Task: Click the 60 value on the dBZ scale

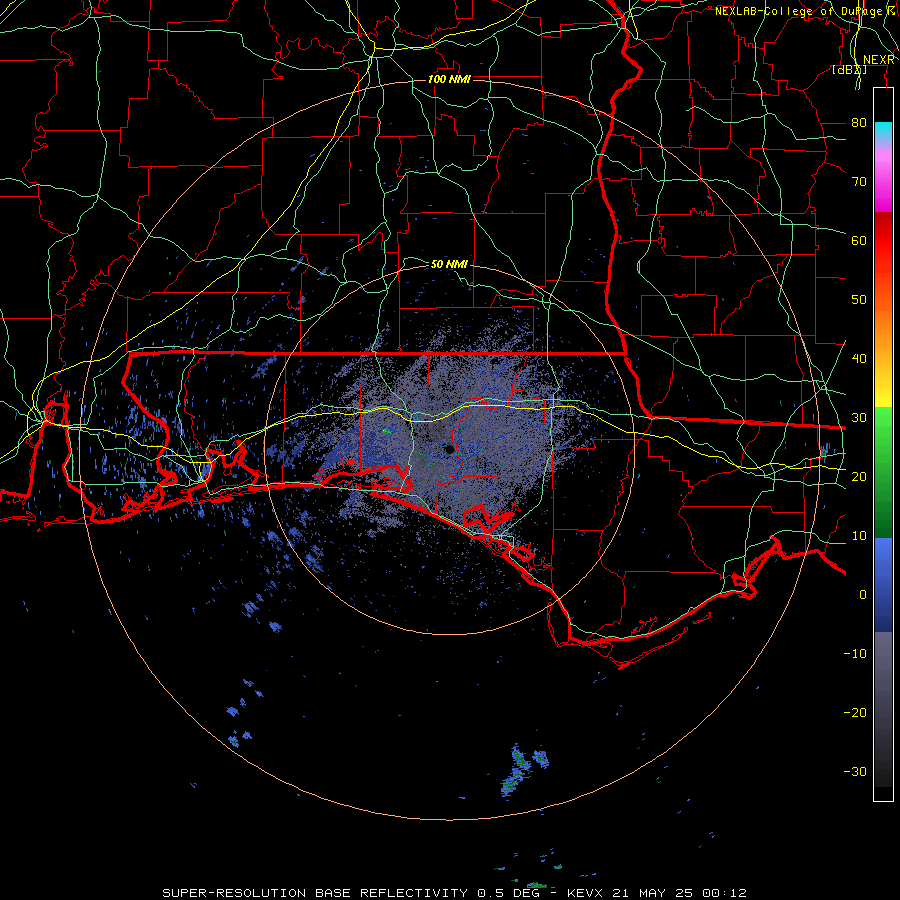Action: pos(859,240)
